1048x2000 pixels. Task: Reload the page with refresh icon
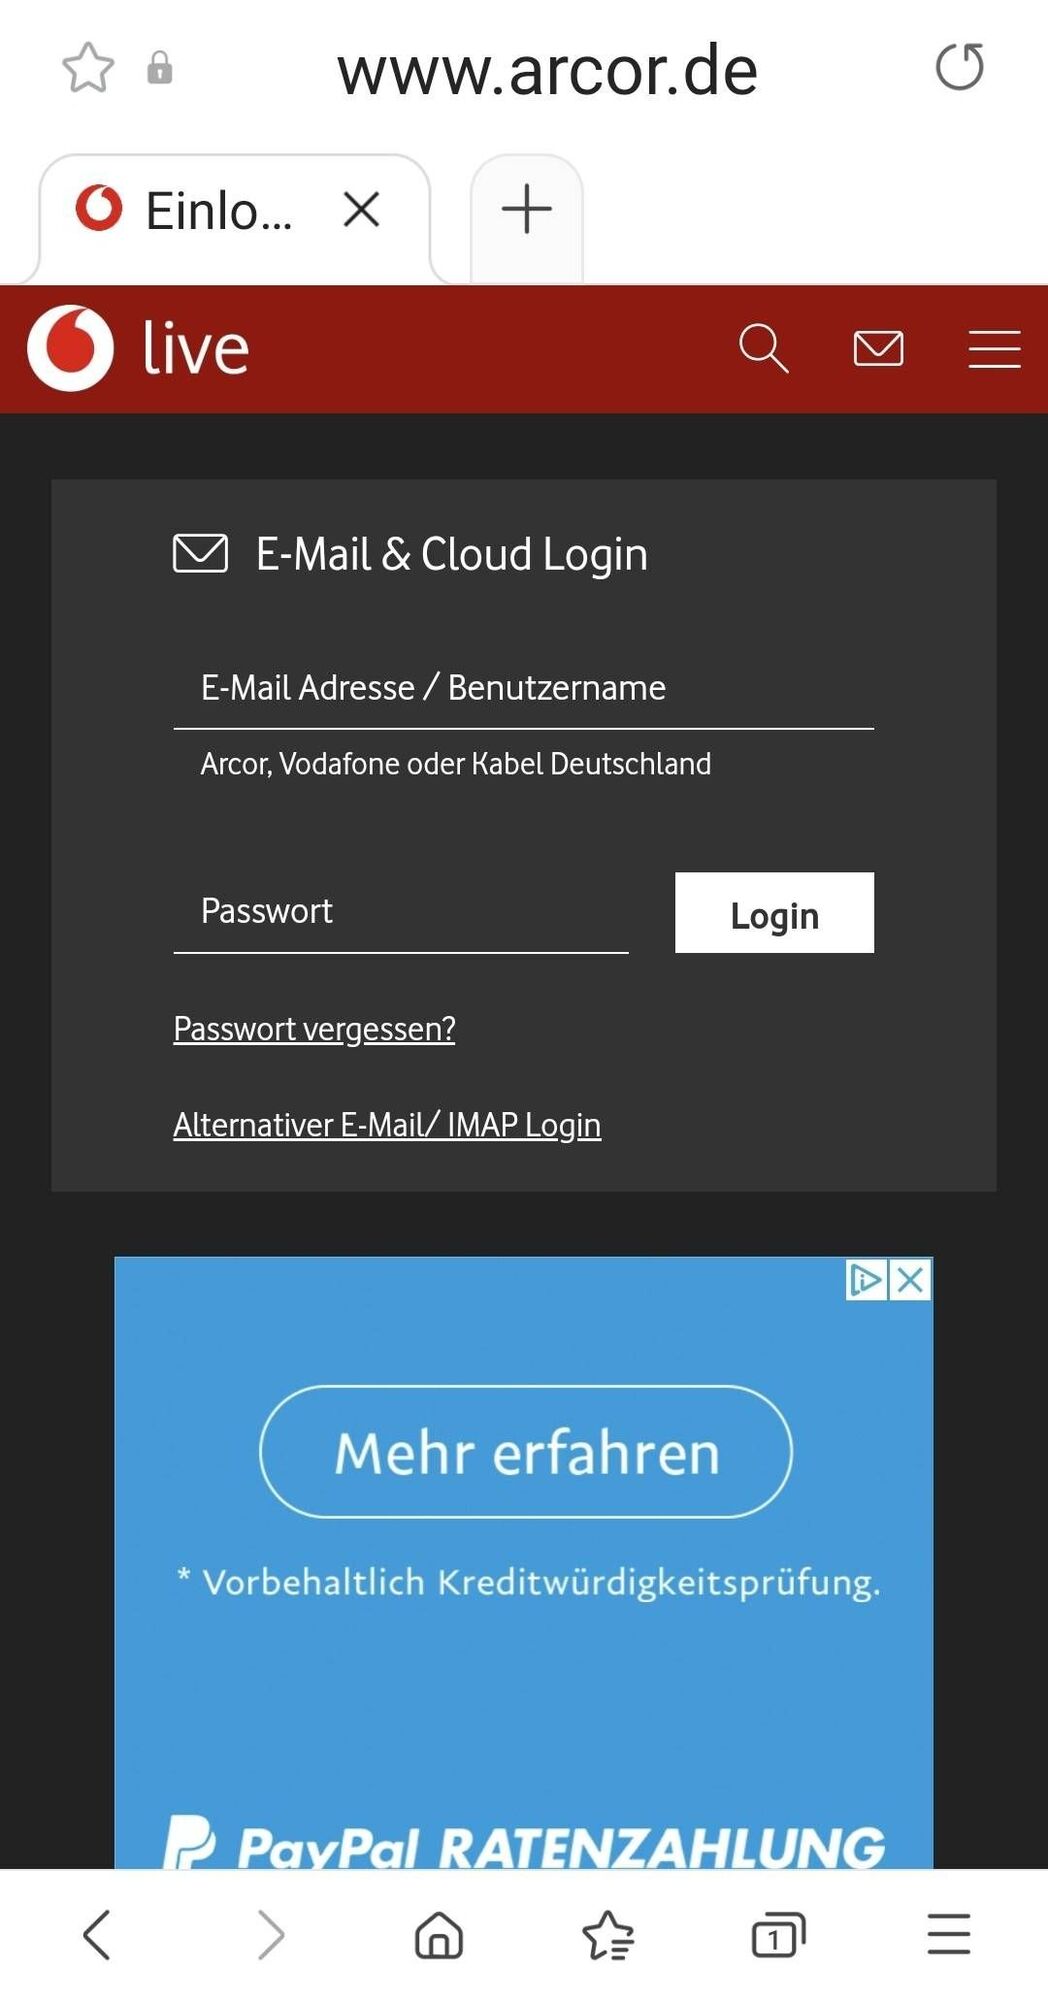(x=959, y=67)
